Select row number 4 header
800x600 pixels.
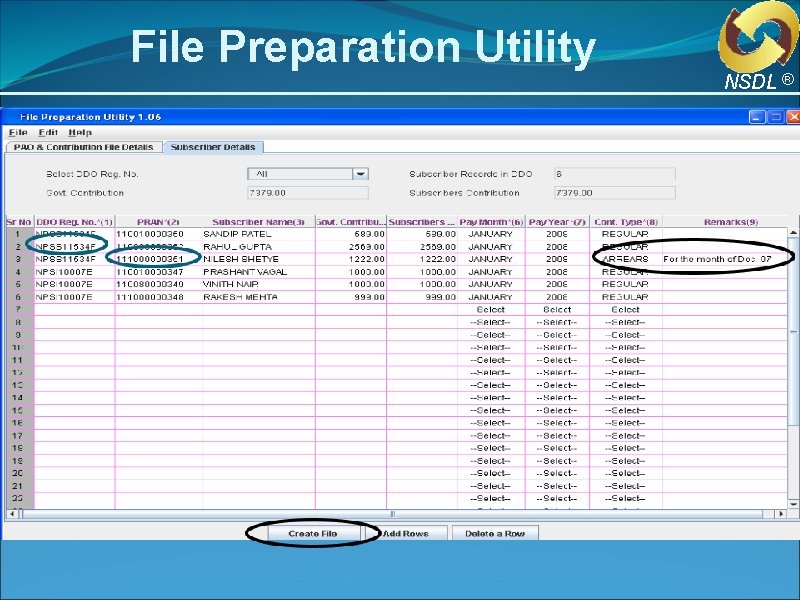point(19,272)
